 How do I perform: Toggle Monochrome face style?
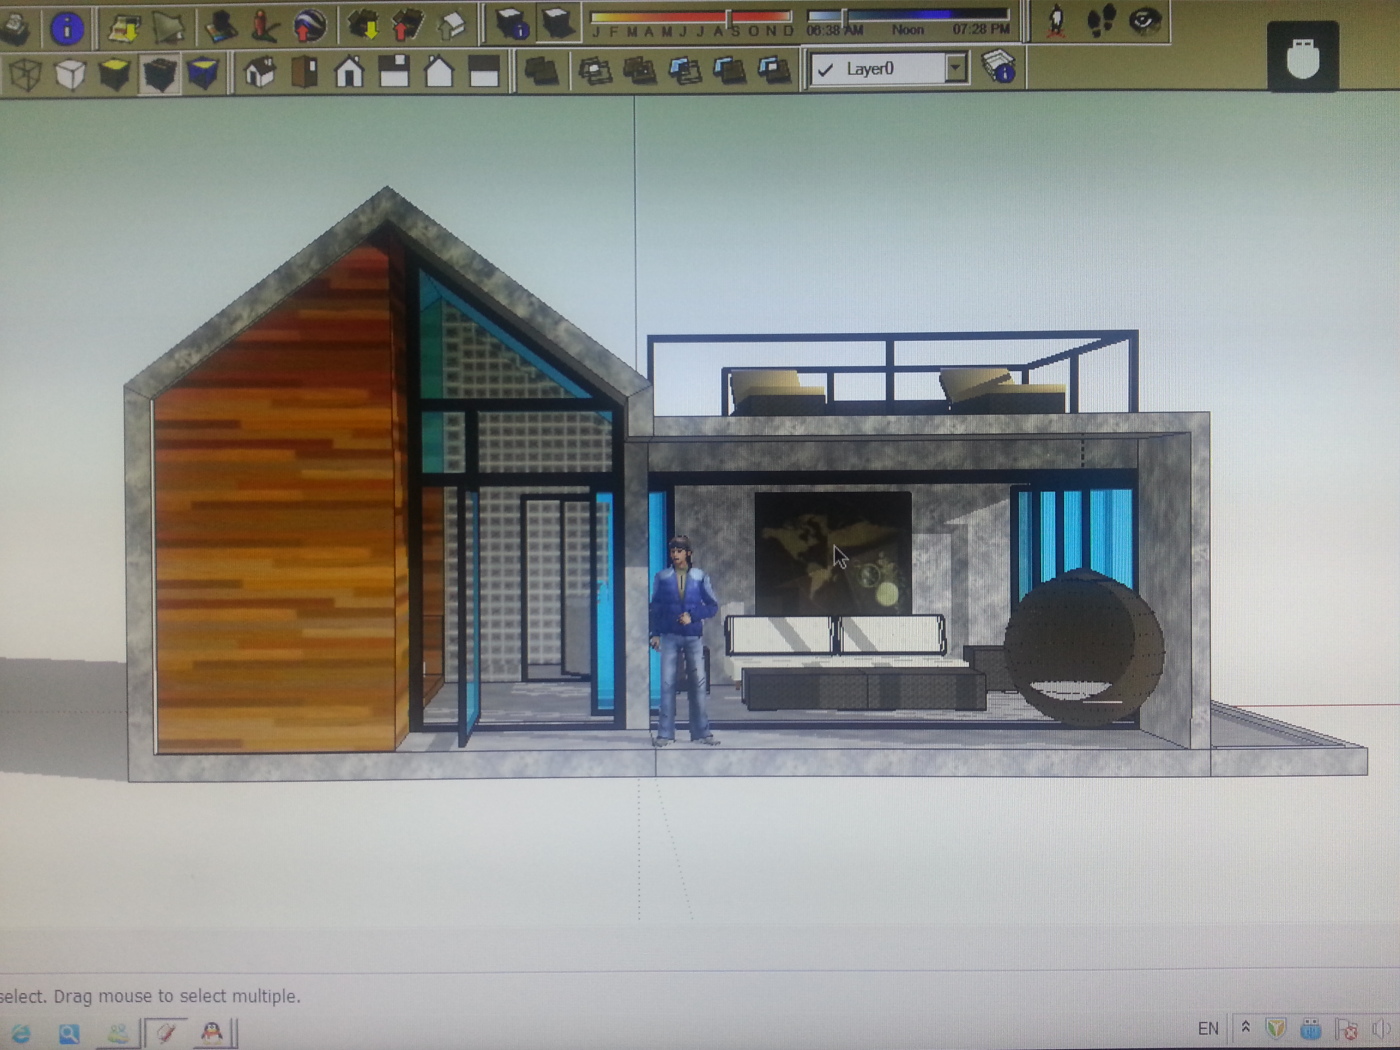pyautogui.click(x=203, y=74)
